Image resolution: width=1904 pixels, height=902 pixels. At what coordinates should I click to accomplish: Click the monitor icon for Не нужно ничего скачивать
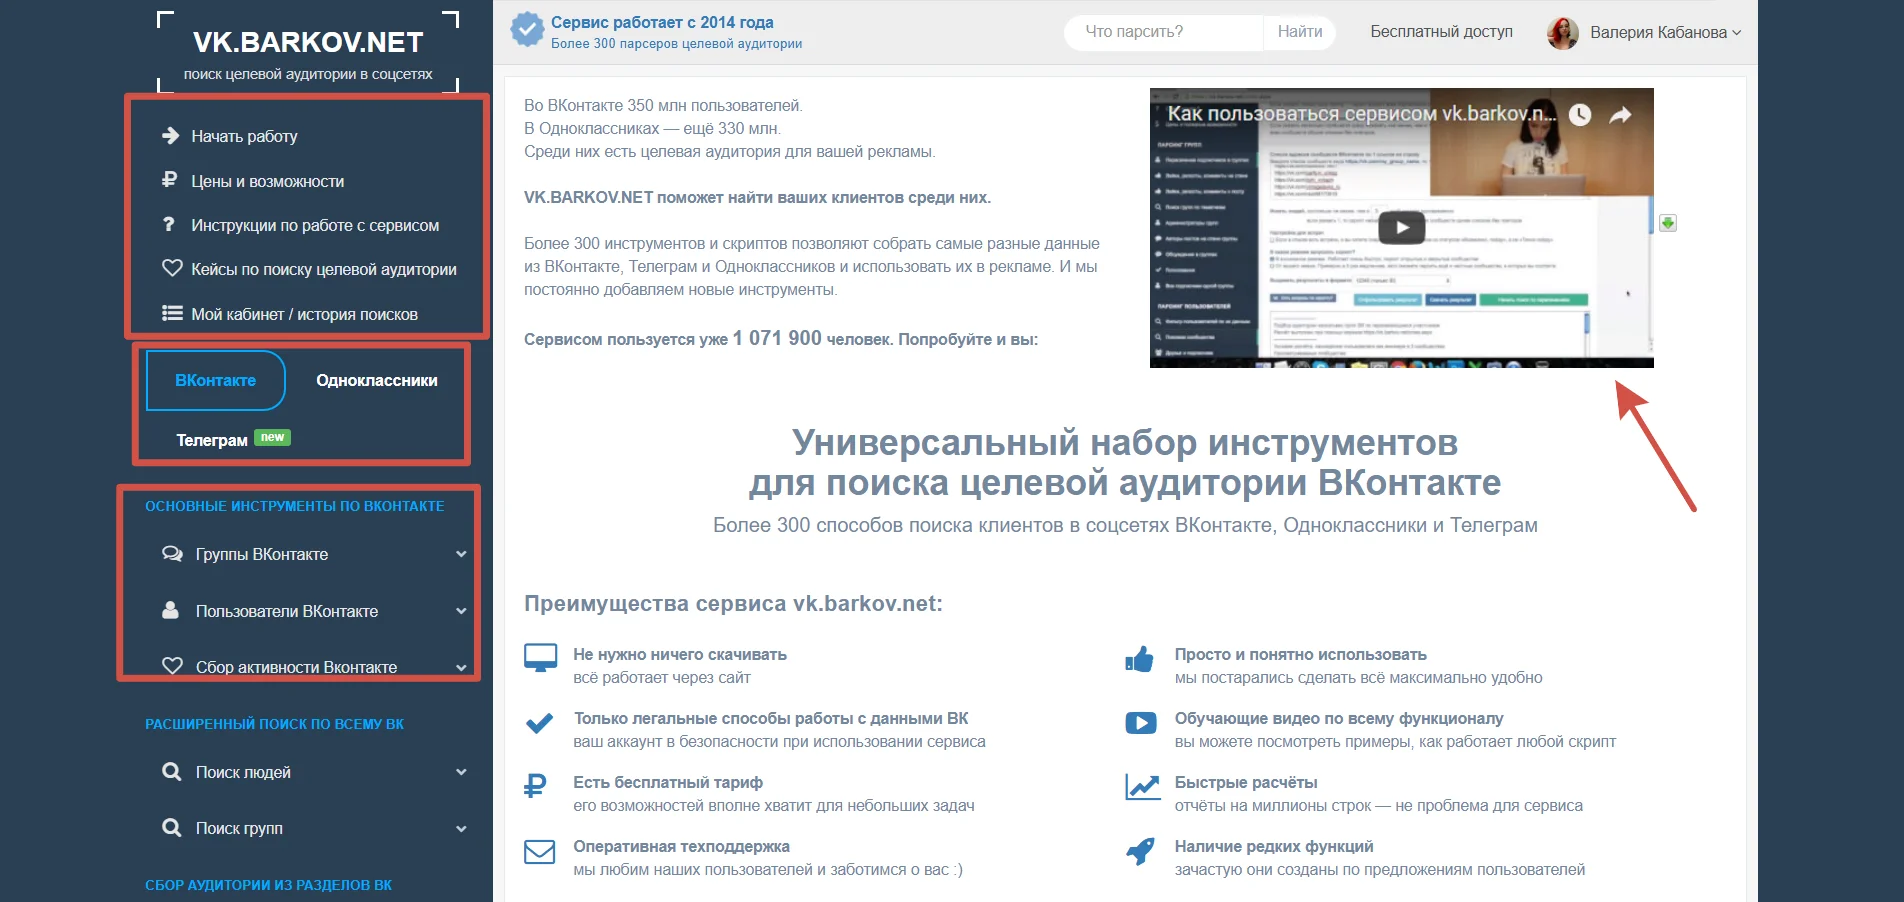pyautogui.click(x=541, y=658)
